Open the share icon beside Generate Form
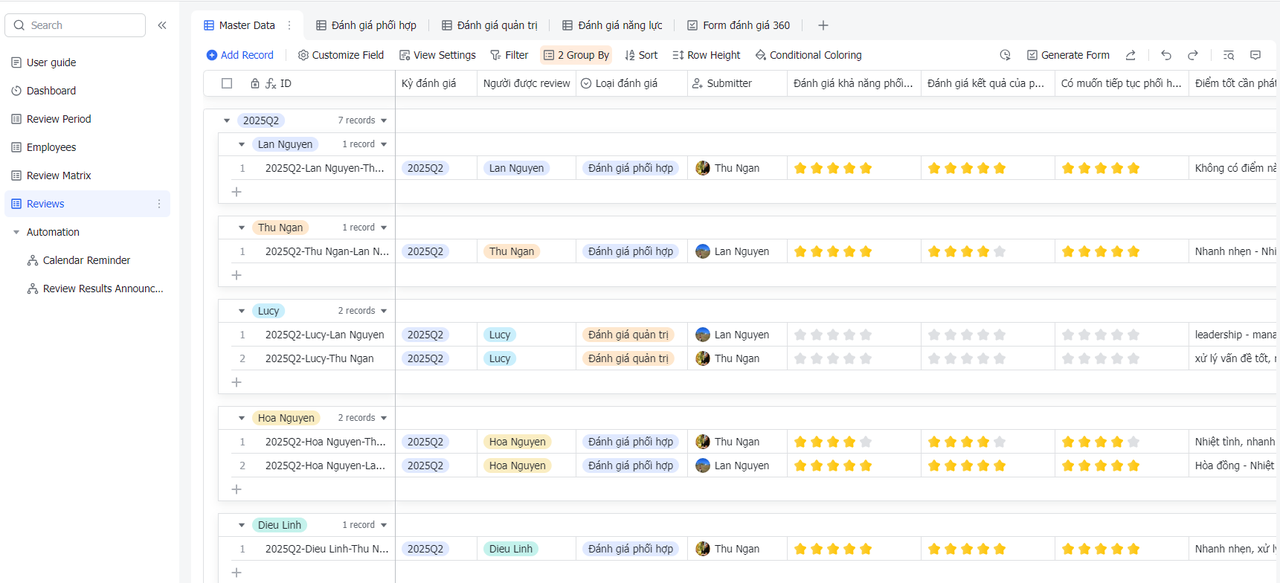Screen dimensions: 1280x583 point(1130,55)
